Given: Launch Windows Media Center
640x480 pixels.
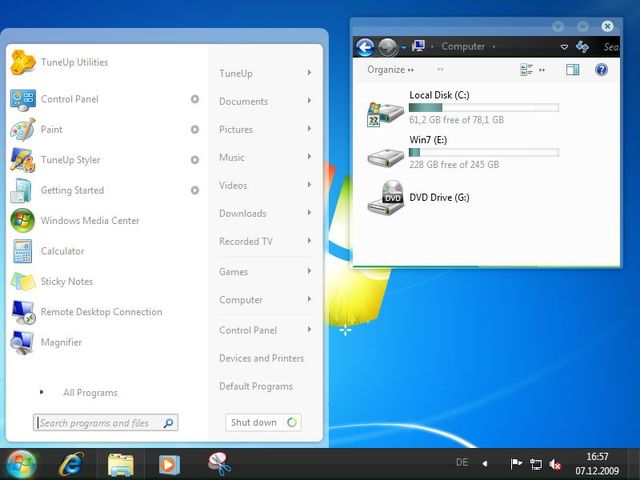Looking at the screenshot, I should tap(75, 221).
